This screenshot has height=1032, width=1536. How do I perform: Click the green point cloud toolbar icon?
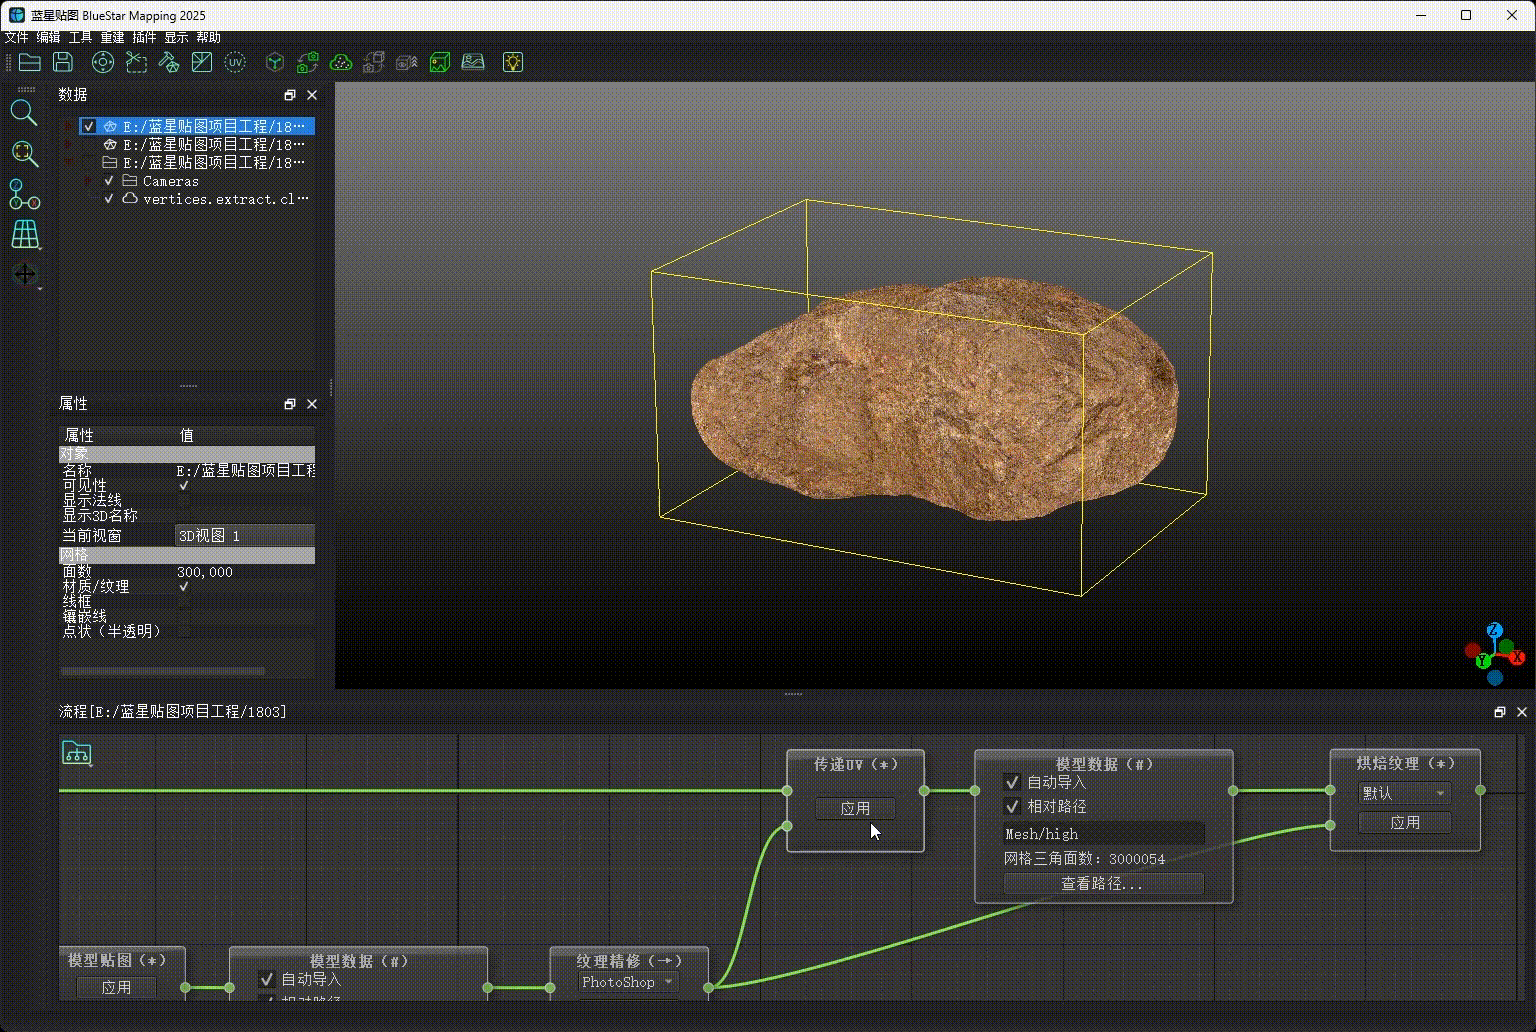click(x=341, y=62)
